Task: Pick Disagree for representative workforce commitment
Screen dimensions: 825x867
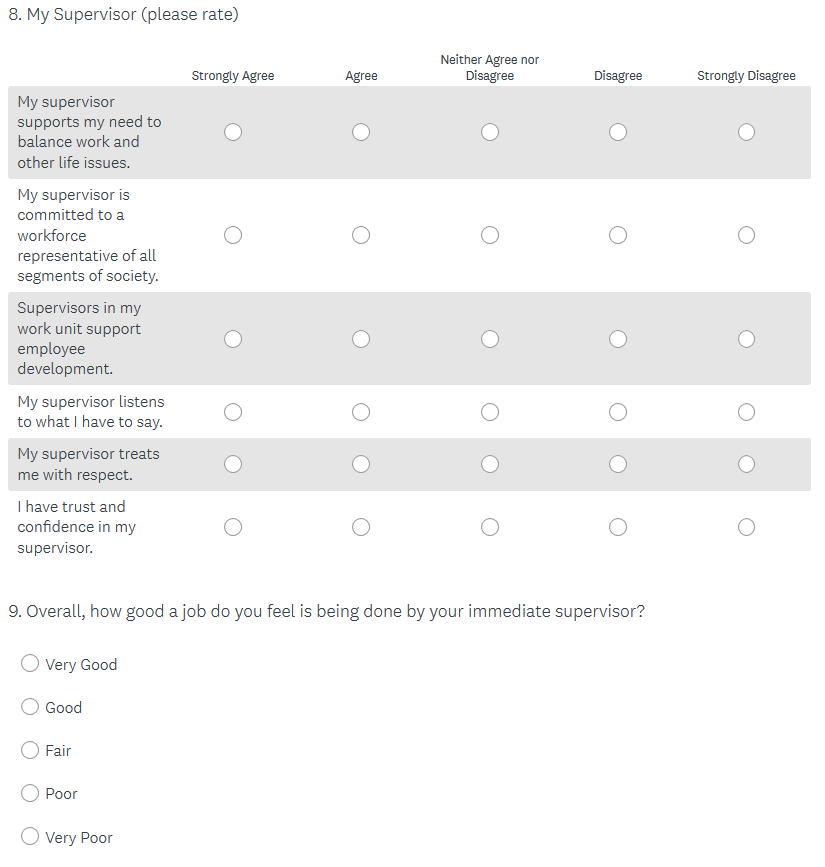Action: (x=618, y=235)
